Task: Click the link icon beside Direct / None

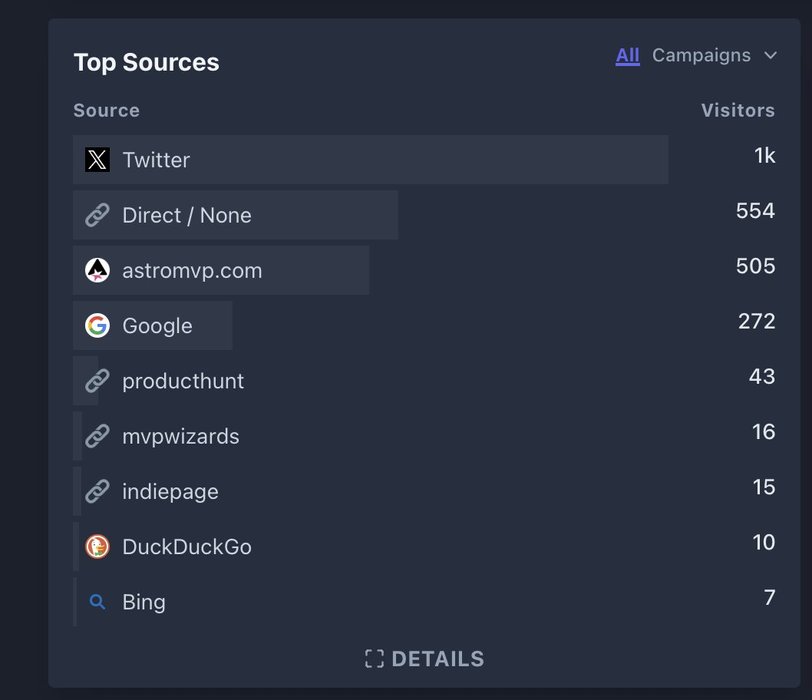Action: [97, 215]
